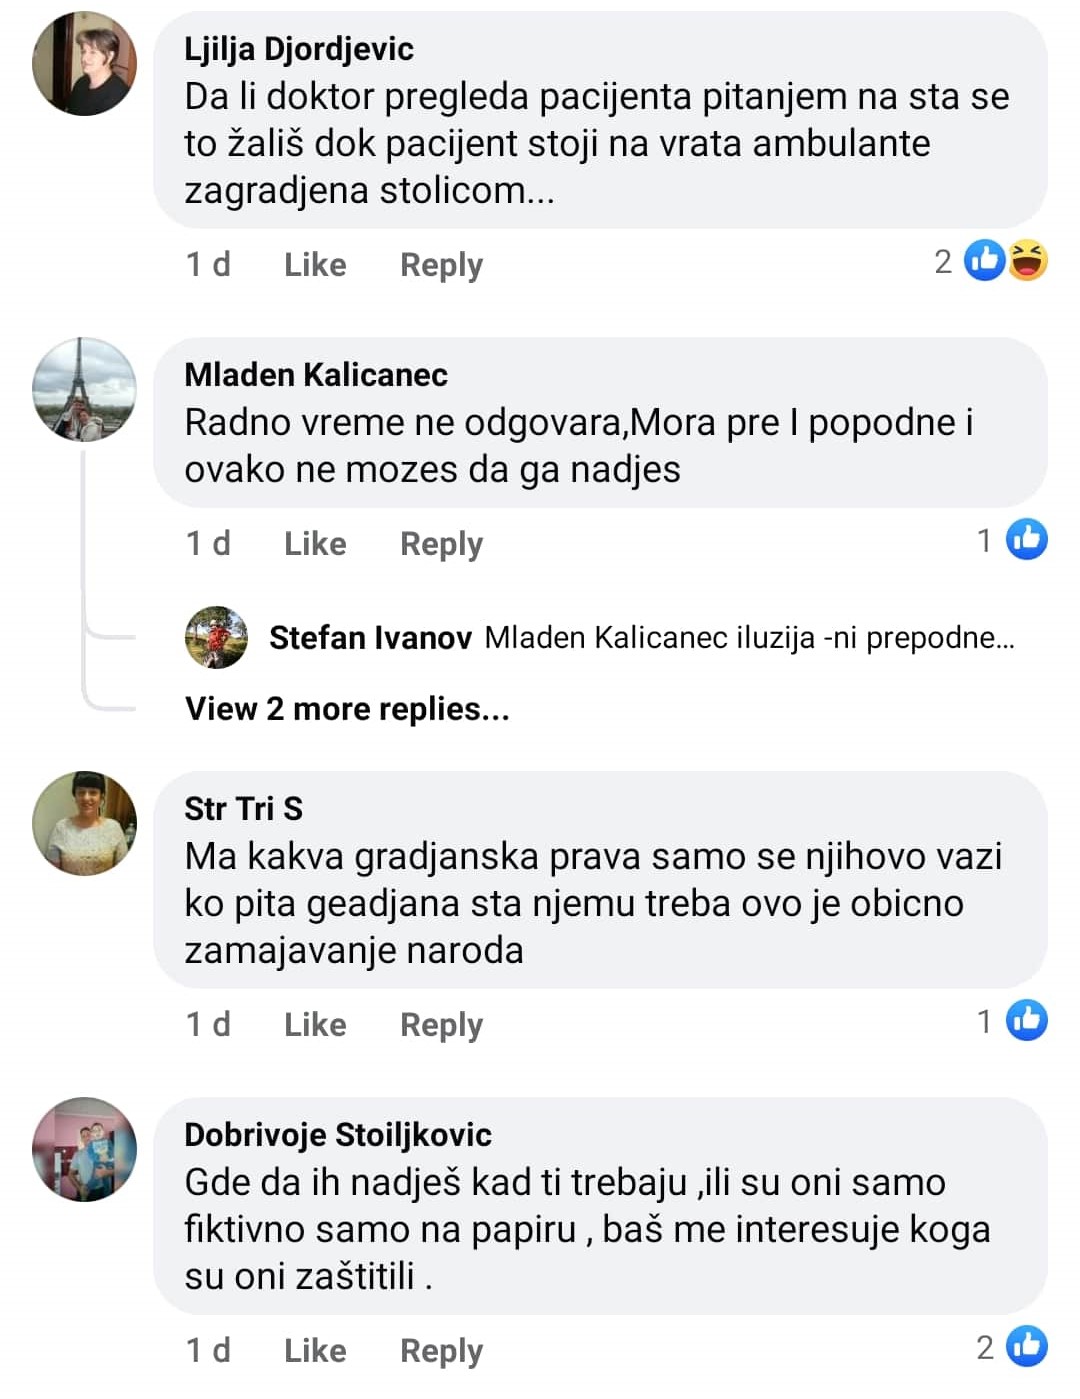Screen dimensions: 1080x1399
Task: Click the laughing emoji reaction on Ljilja's comment
Action: [x=1028, y=261]
